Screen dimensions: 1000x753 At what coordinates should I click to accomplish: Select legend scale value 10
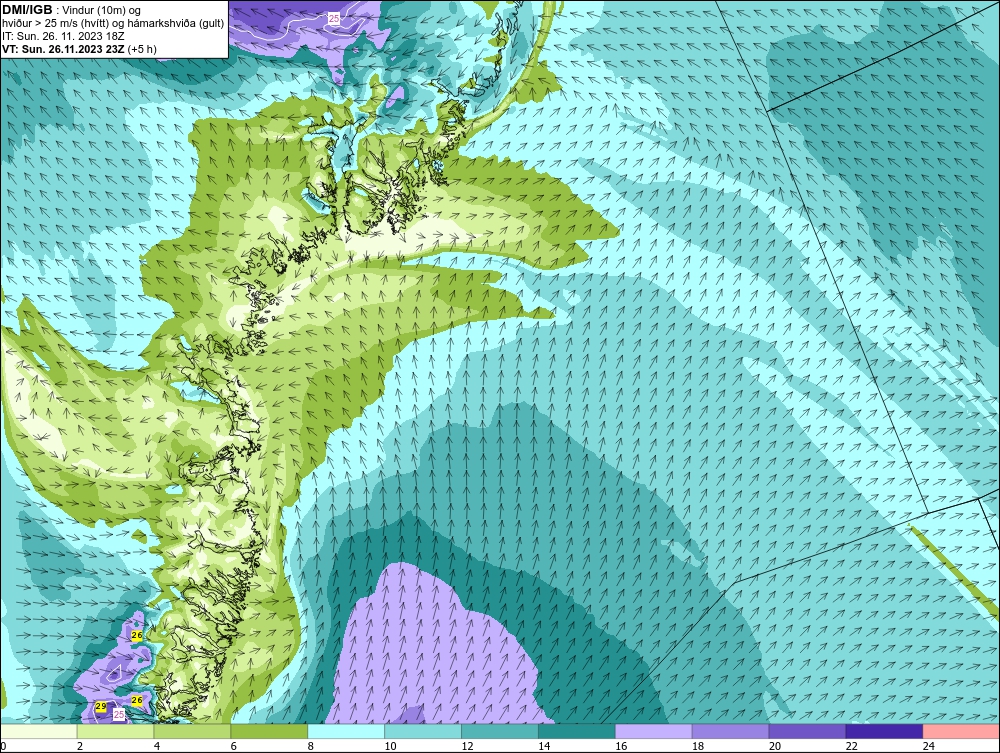tap(390, 746)
